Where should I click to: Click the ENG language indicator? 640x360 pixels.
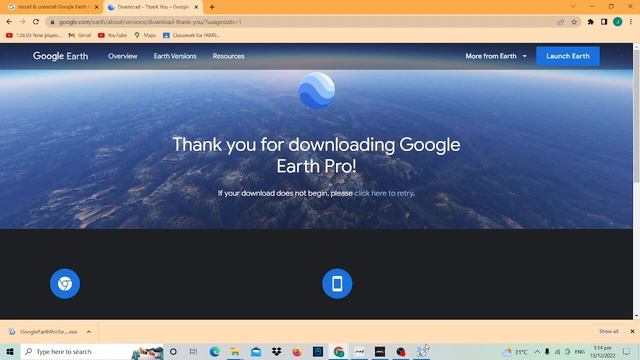pos(580,351)
